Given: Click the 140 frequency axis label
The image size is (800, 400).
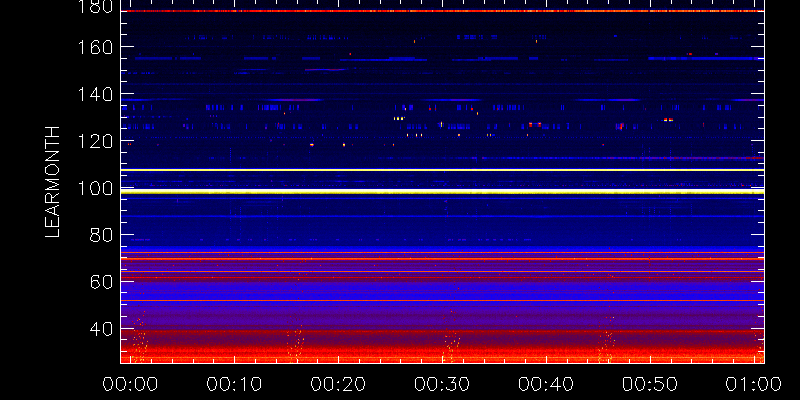Looking at the screenshot, I should point(96,94).
